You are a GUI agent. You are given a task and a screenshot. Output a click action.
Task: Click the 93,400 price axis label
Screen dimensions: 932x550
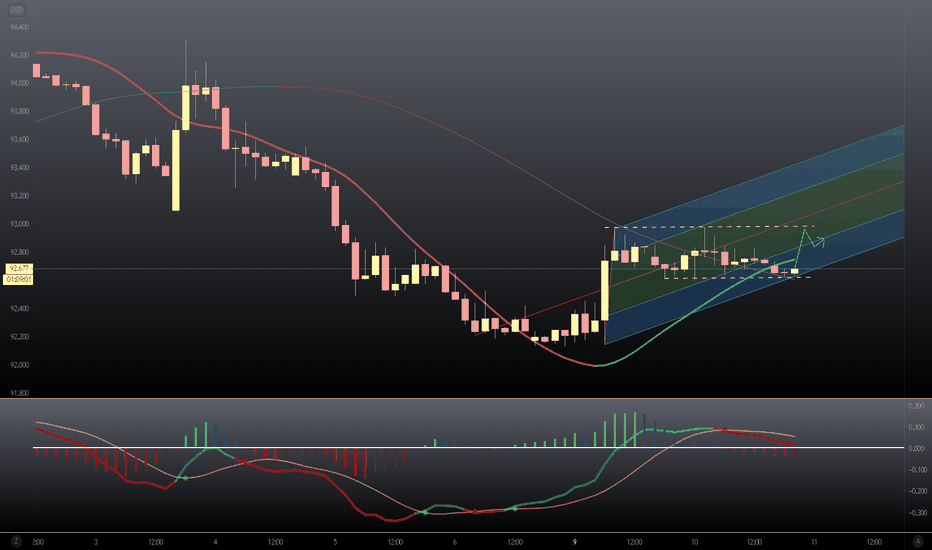point(19,168)
